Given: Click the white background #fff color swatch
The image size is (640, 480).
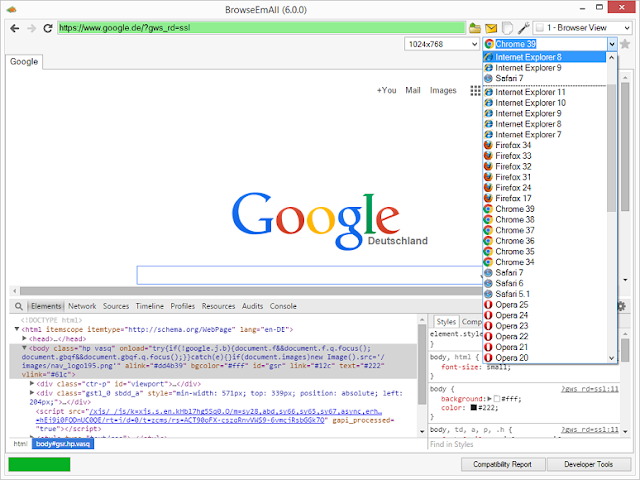Looking at the screenshot, I should click(497, 399).
